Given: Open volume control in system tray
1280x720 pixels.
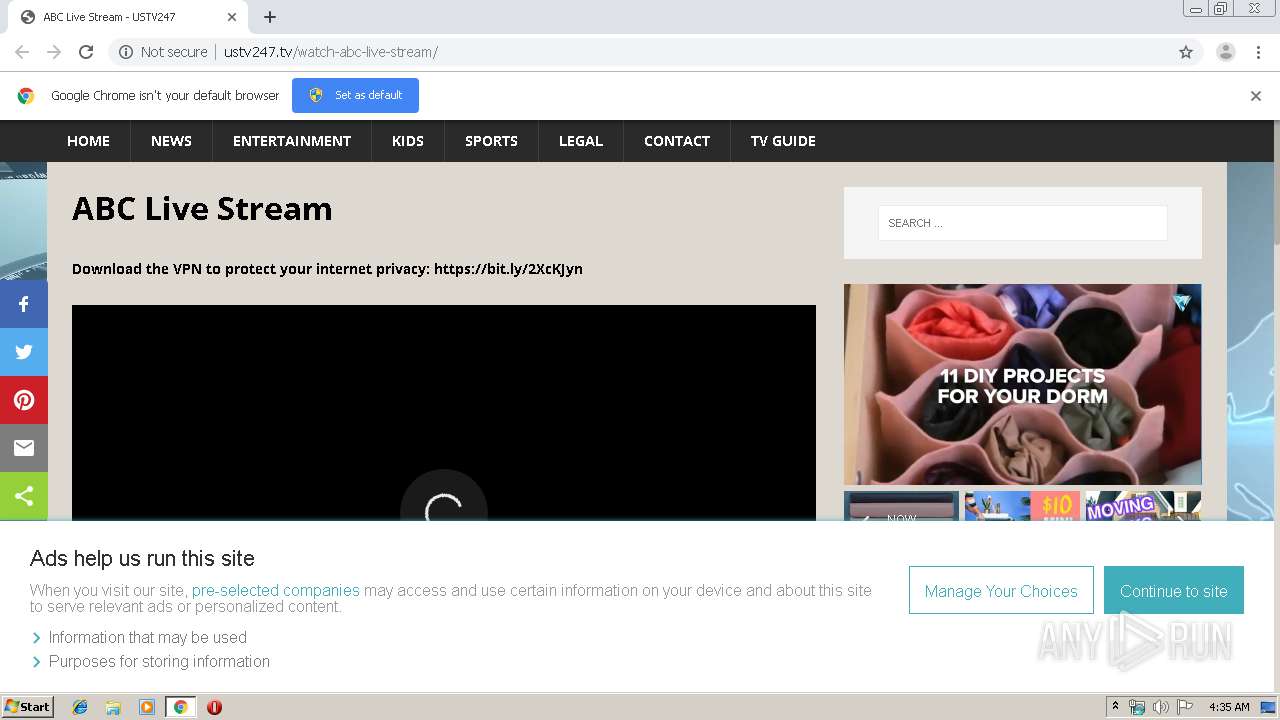Looking at the screenshot, I should point(1161,707).
